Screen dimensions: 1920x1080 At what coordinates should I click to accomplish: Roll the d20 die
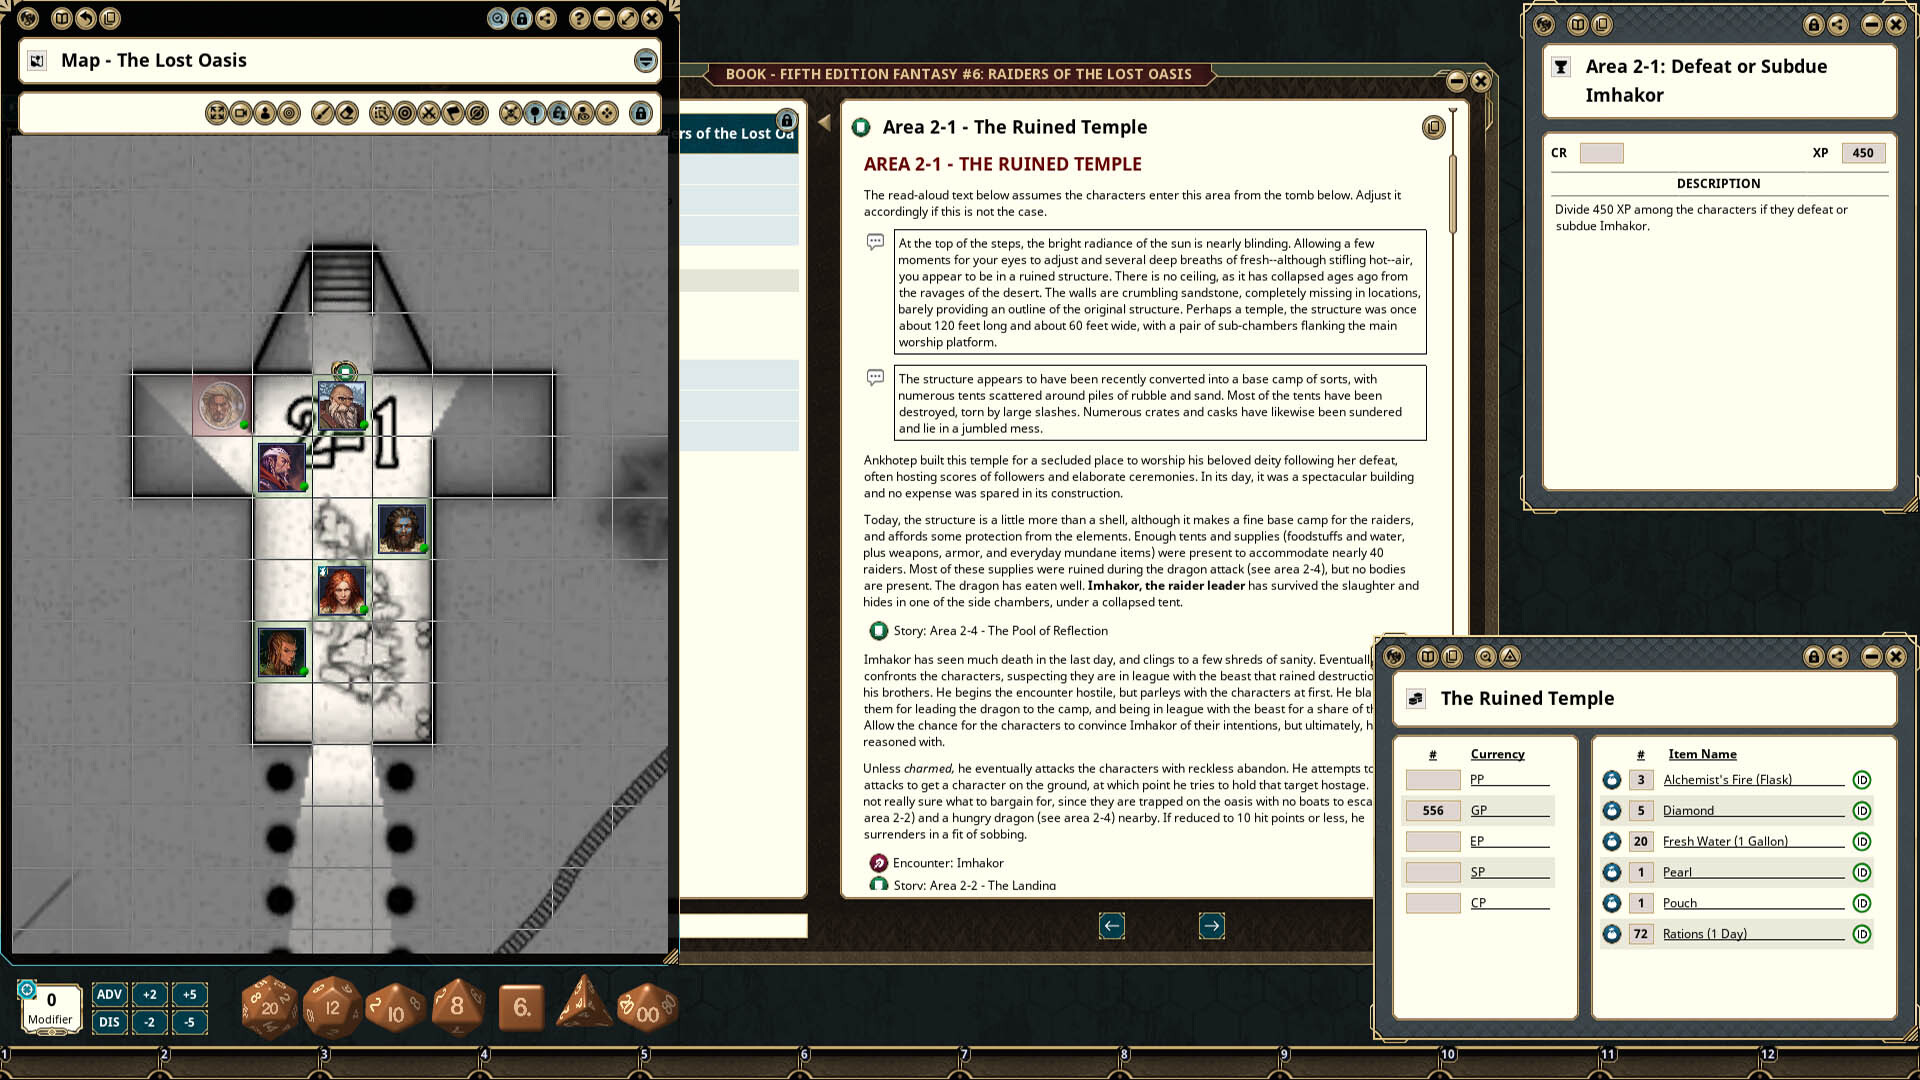click(268, 1007)
